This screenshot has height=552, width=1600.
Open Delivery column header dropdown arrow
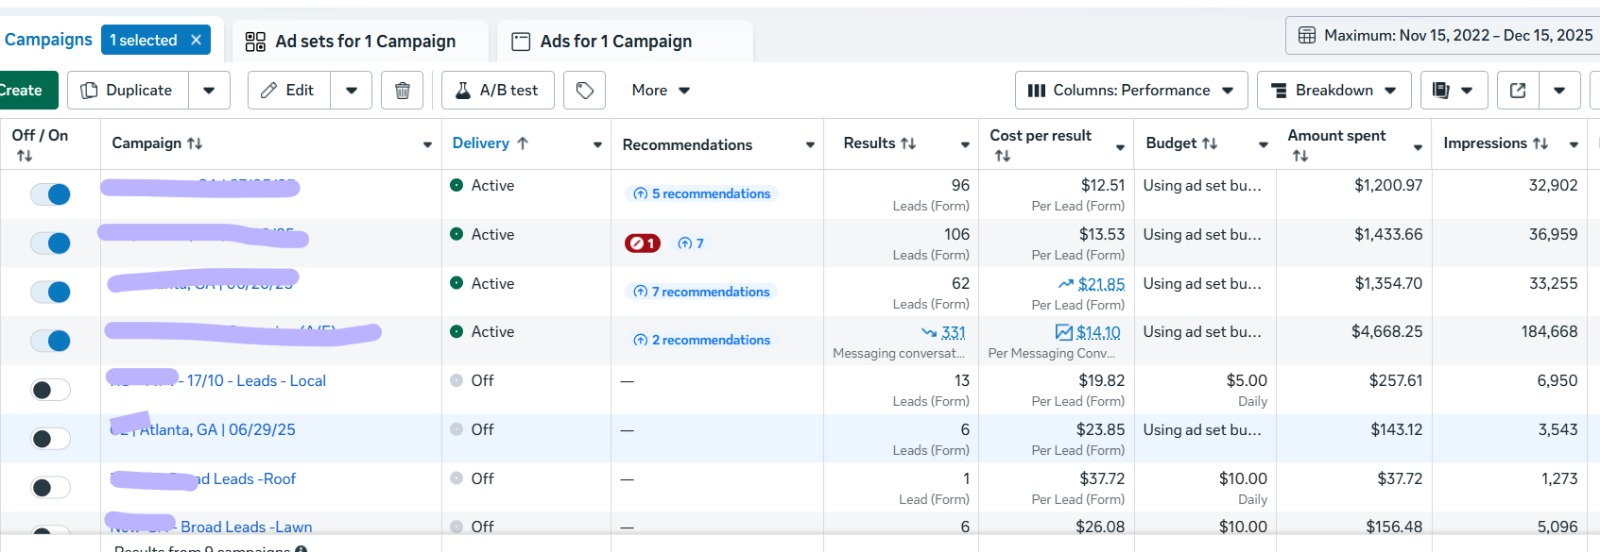point(598,145)
